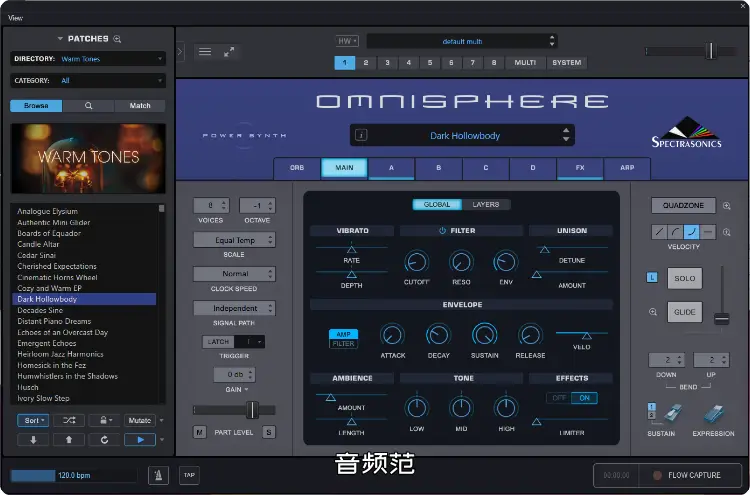Click the shuffle patches icon
This screenshot has width=750, height=495.
(x=69, y=420)
